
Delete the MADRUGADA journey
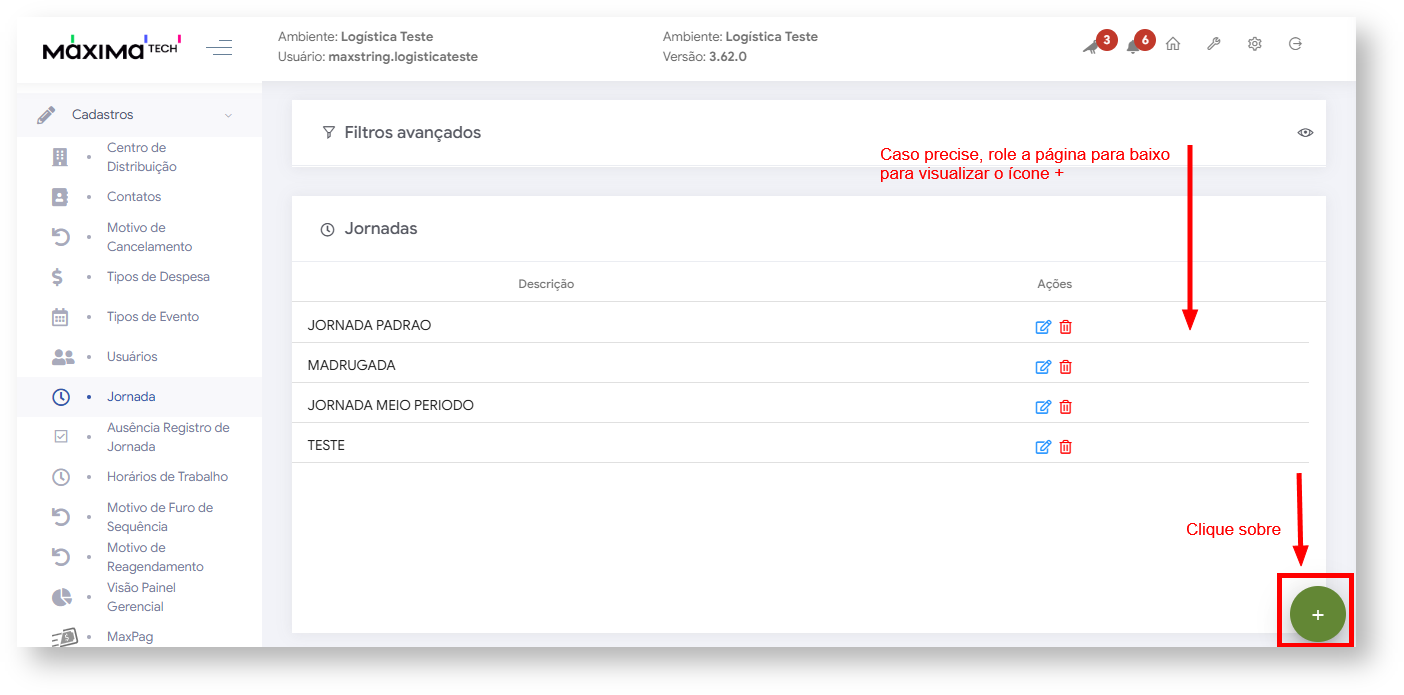tap(1066, 367)
